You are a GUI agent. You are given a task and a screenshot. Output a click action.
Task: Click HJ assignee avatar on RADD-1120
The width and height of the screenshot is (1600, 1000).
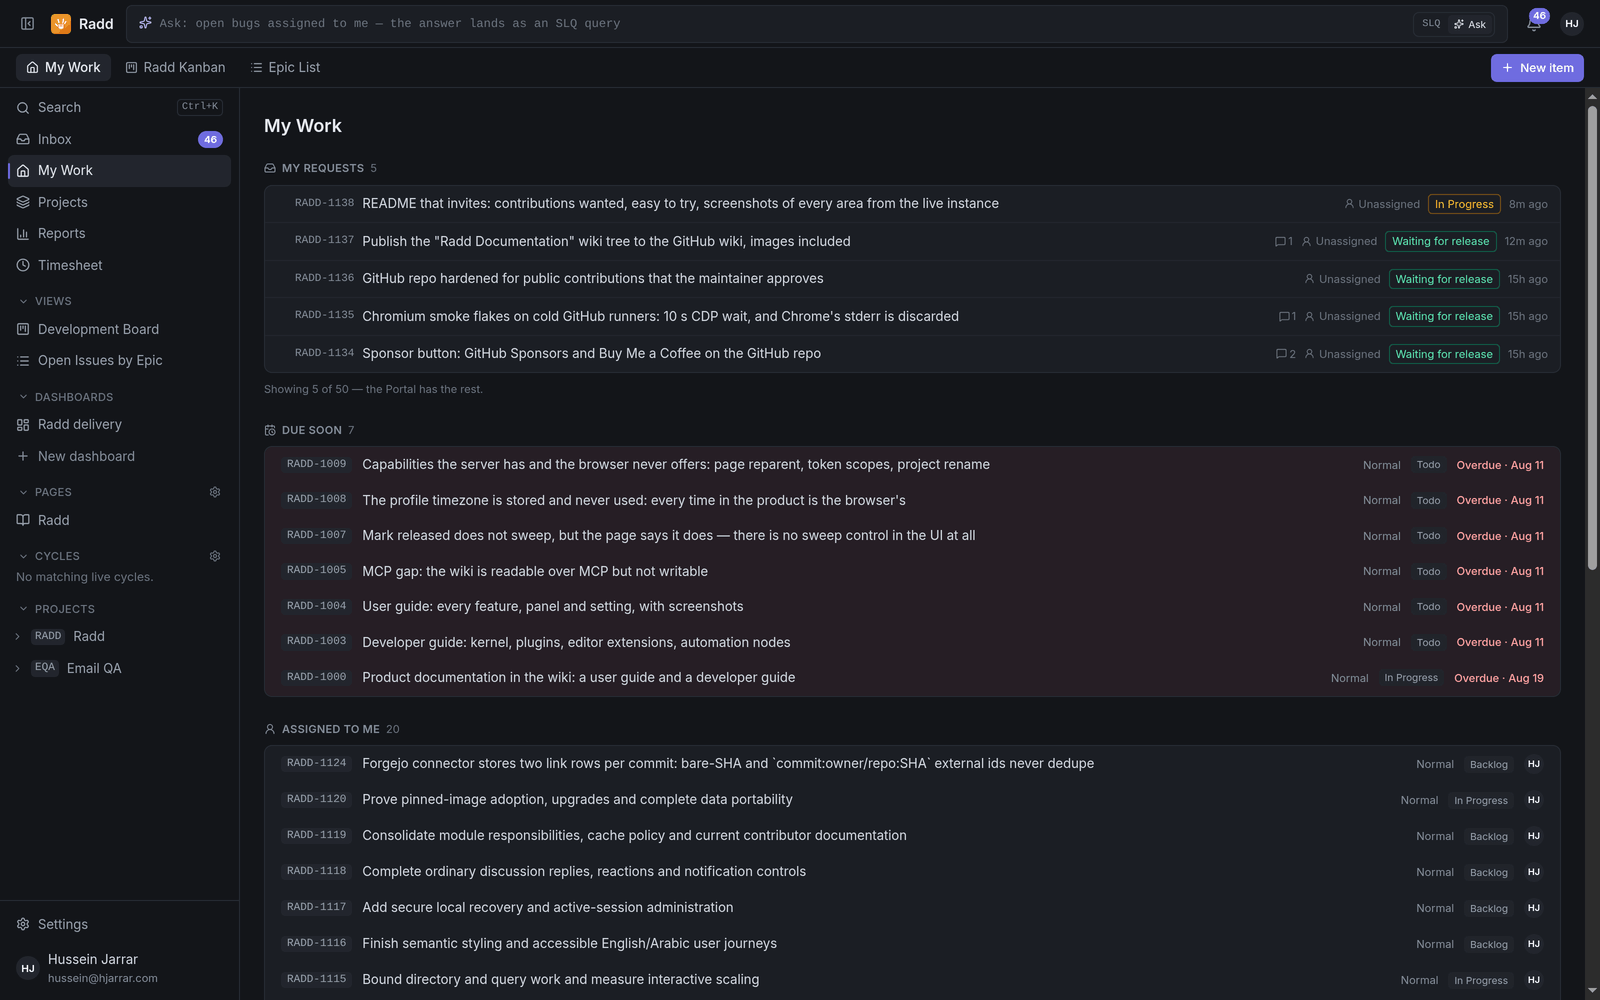point(1534,800)
